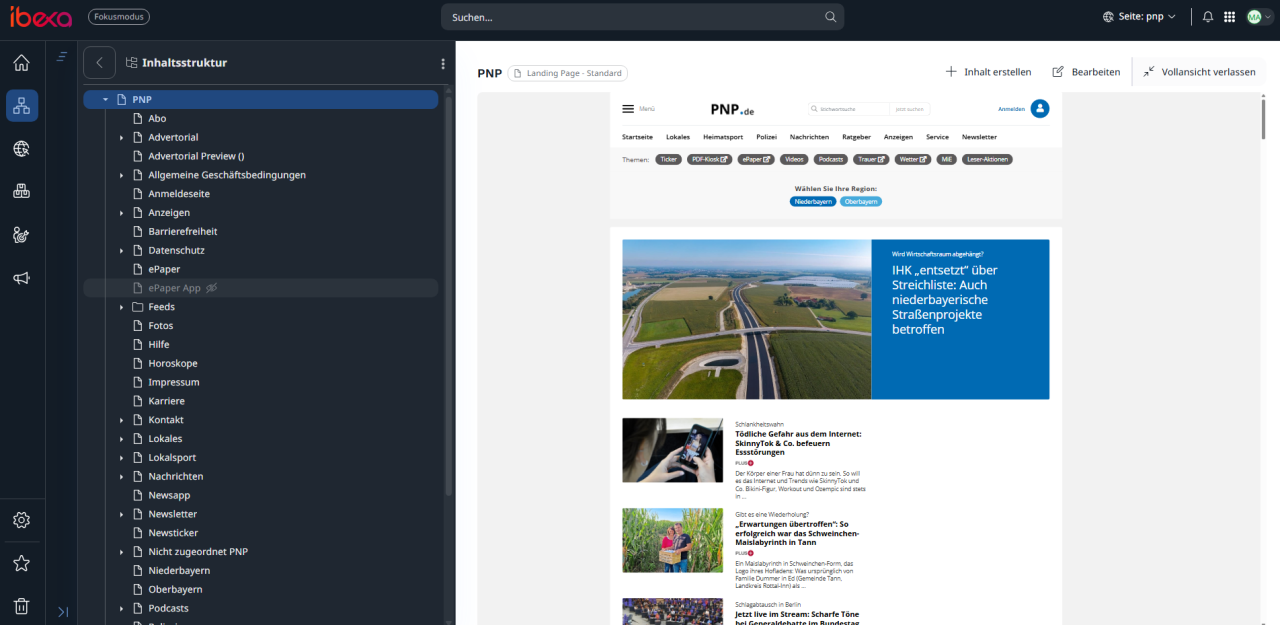Toggle the Fokusmodus switch
Screen dimensions: 1280x625
point(117,17)
